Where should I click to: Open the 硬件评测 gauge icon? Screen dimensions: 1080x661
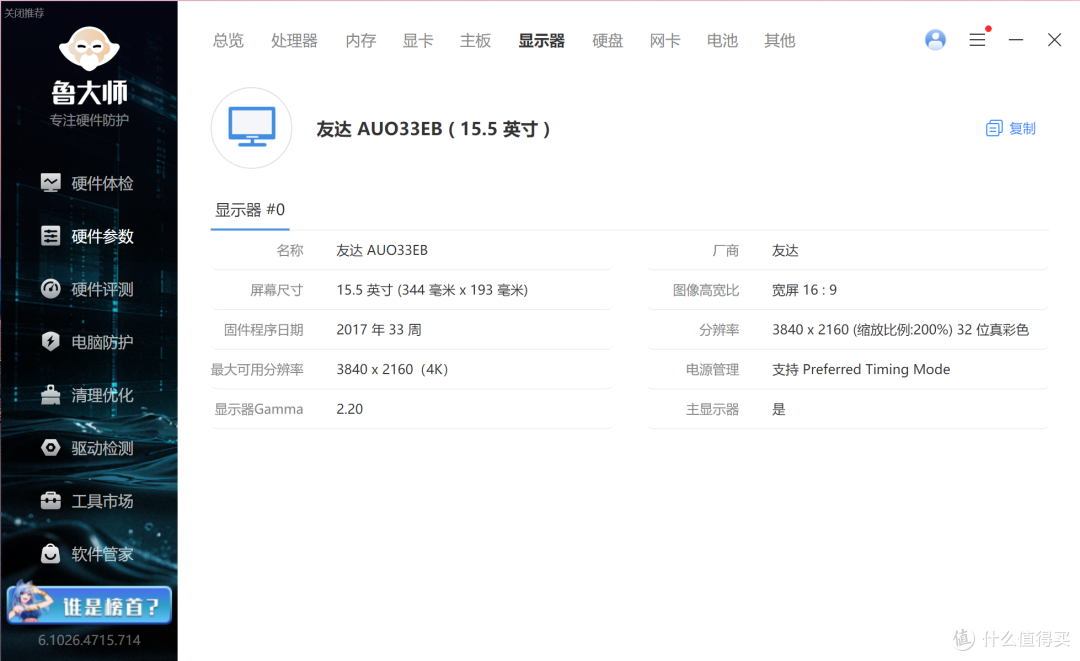click(50, 288)
